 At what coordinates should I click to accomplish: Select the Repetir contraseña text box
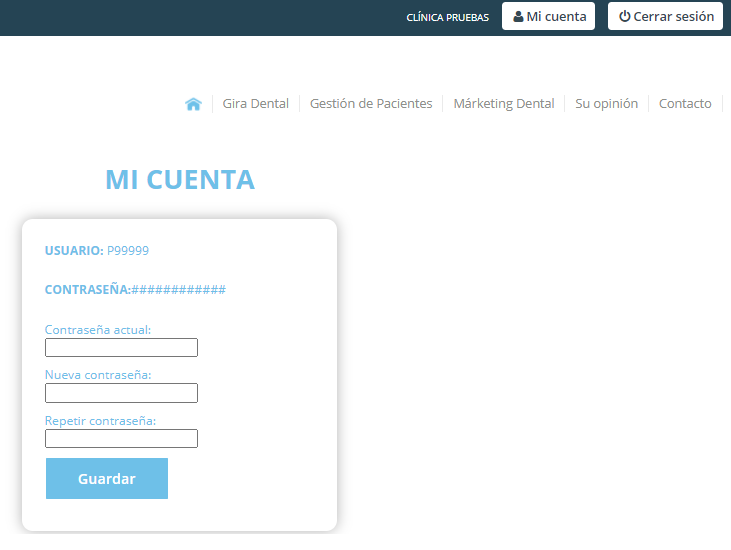pyautogui.click(x=121, y=438)
